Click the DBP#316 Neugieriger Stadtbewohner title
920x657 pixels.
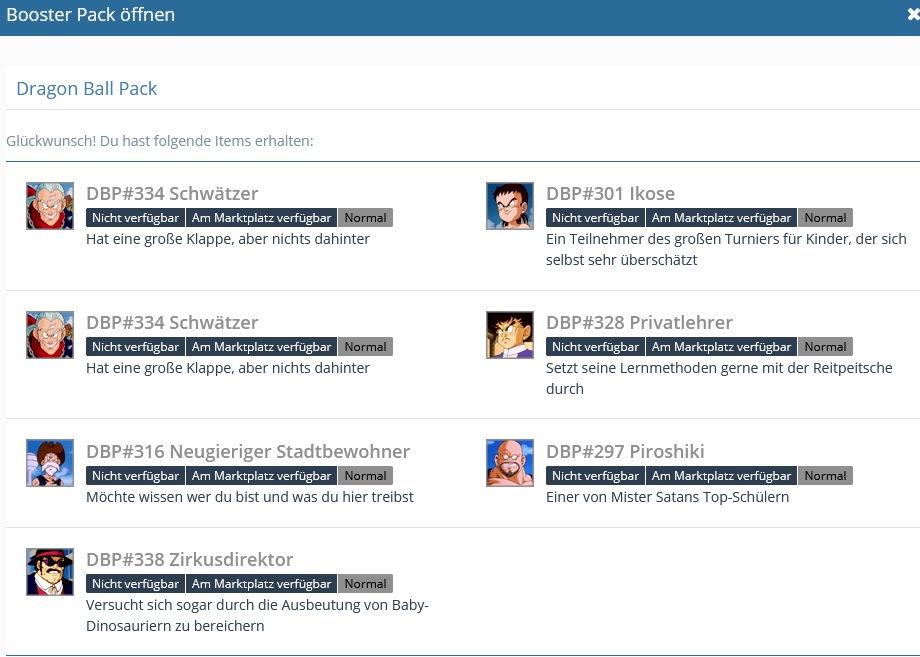pos(248,452)
